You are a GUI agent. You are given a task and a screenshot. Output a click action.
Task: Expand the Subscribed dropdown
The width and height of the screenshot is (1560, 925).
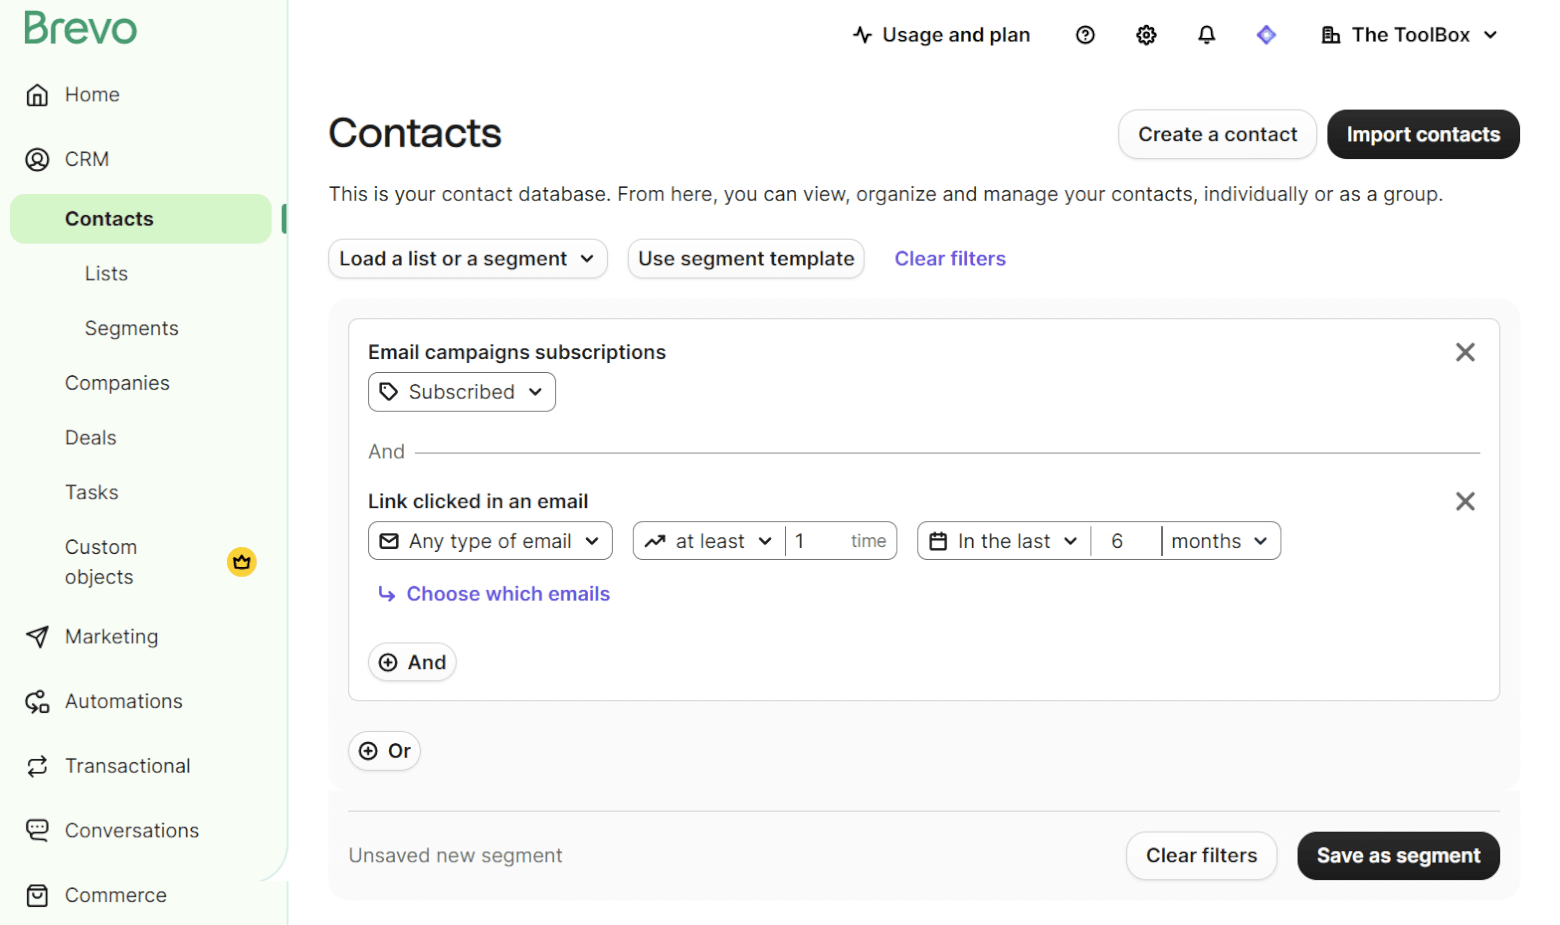pyautogui.click(x=462, y=392)
